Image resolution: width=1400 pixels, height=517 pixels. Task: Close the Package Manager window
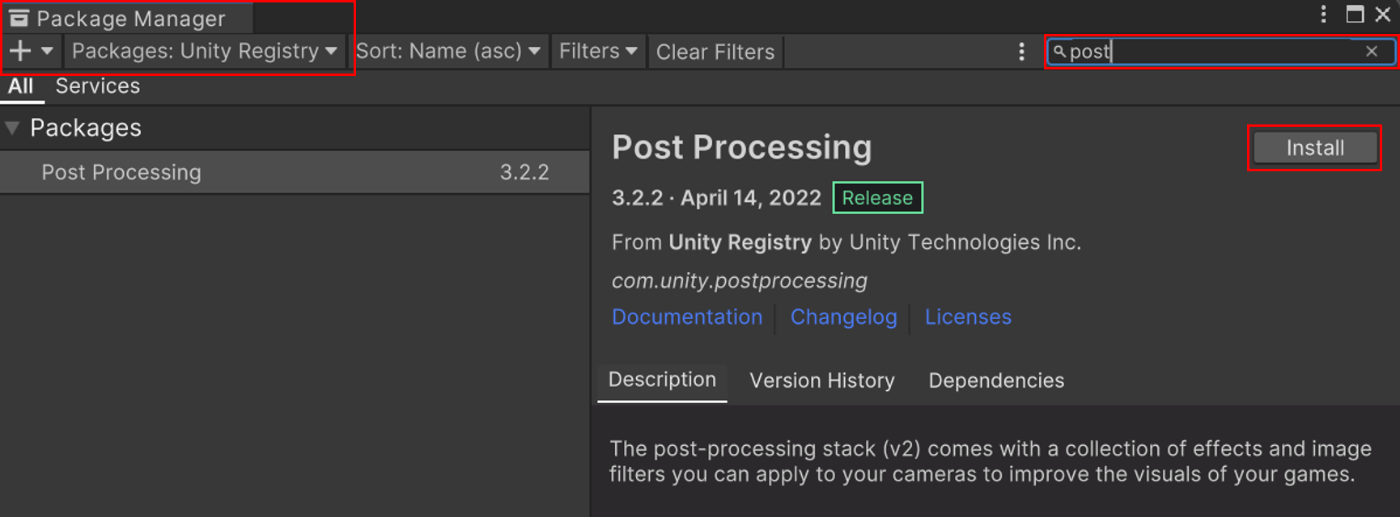click(x=1384, y=15)
